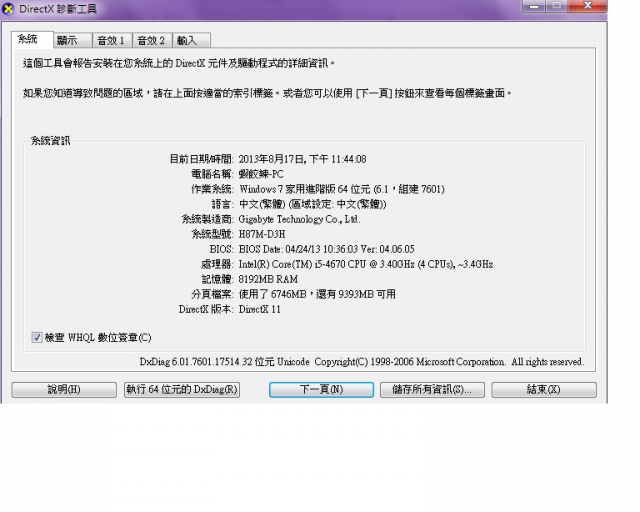Save all information with 儲存所有資訊(S)
Screen dimensions: 640x512
click(432, 390)
